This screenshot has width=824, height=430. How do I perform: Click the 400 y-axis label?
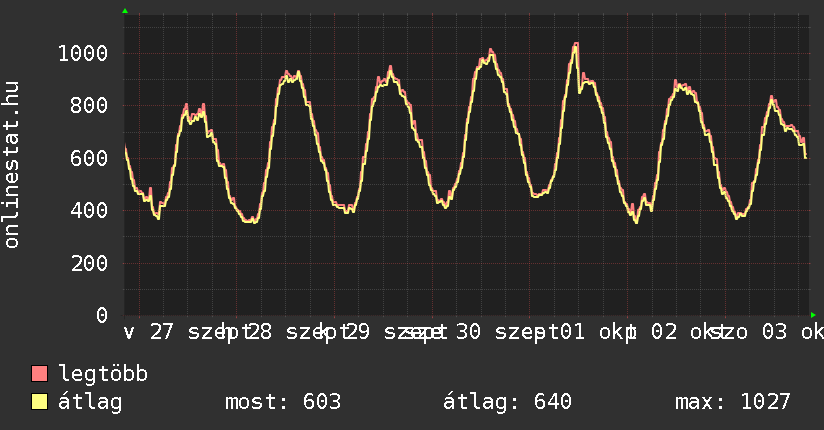[x=89, y=211]
